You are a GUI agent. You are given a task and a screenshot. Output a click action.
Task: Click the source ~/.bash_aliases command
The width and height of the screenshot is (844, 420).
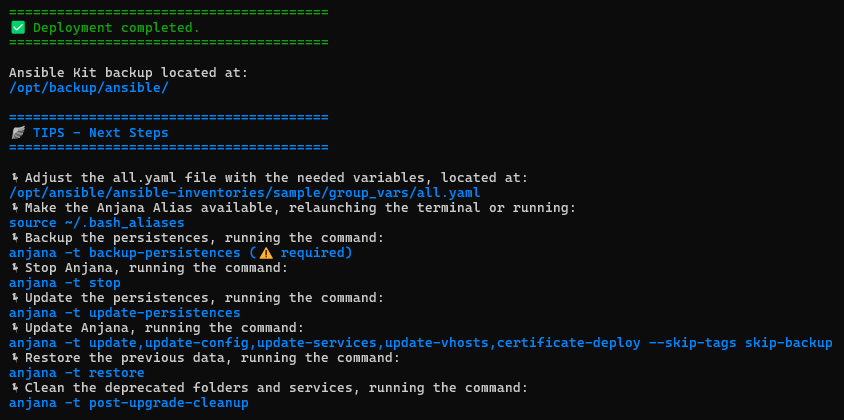(x=96, y=223)
